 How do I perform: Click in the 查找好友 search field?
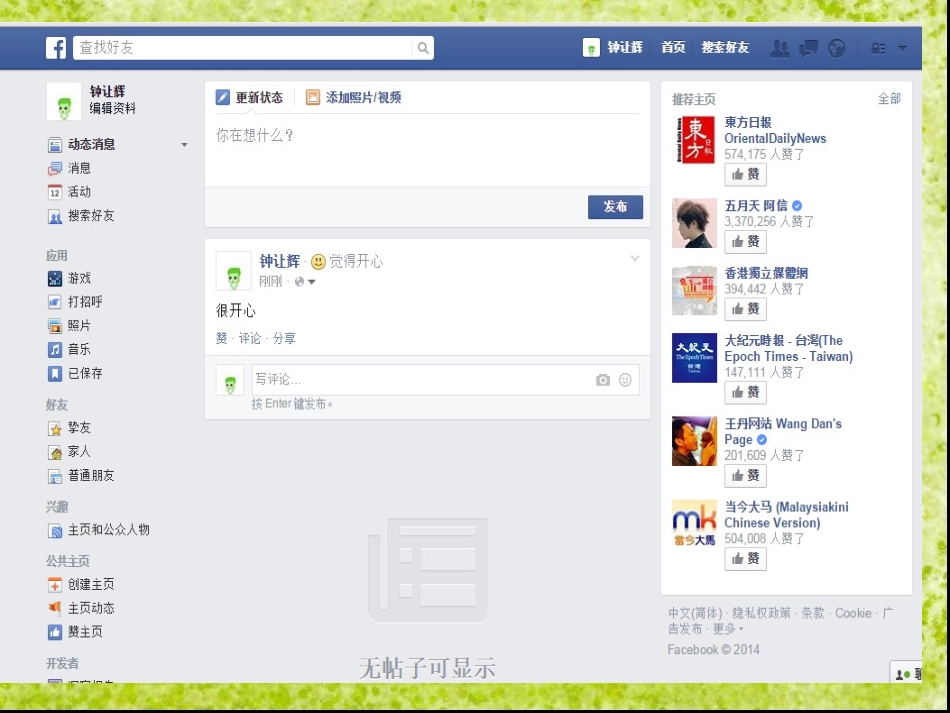click(x=242, y=47)
